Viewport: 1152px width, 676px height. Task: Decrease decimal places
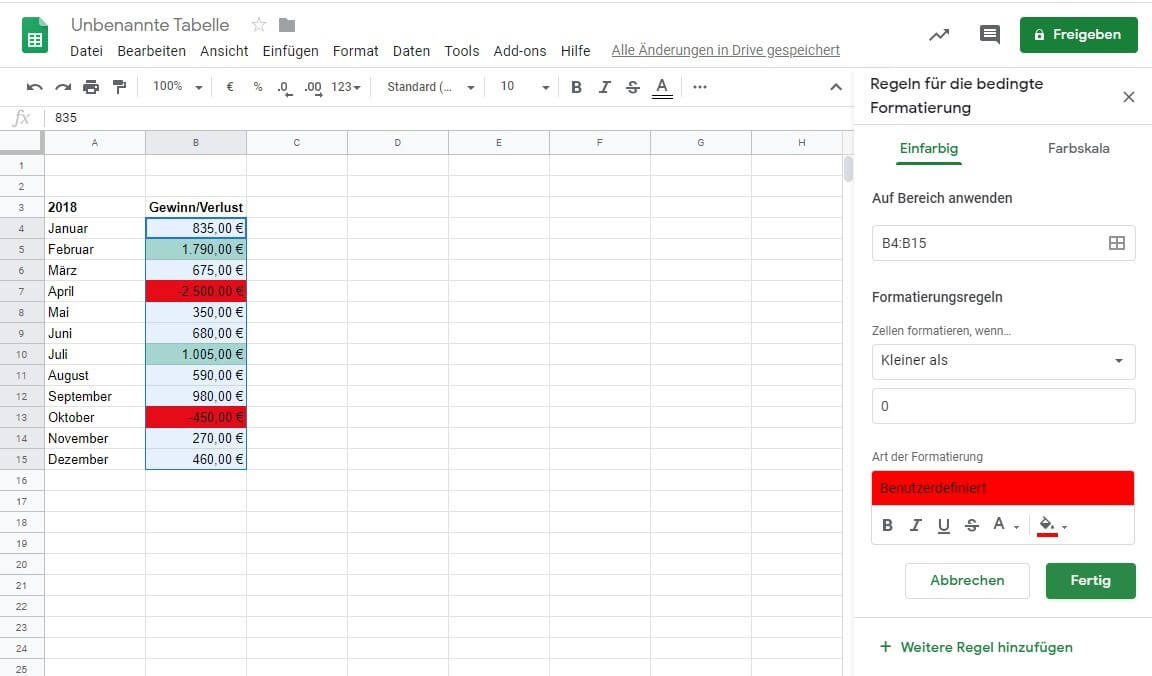(284, 87)
